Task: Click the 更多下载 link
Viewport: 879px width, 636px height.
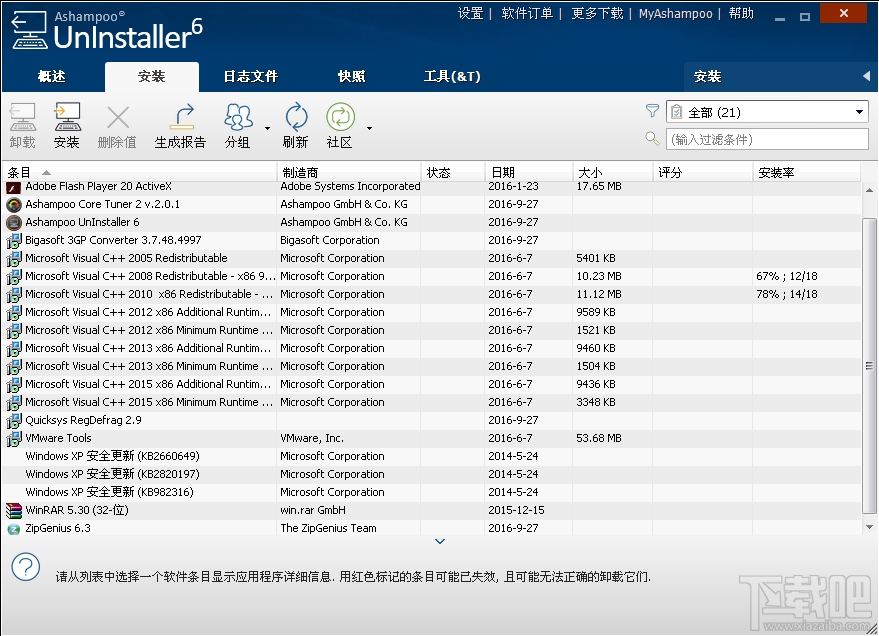Action: pos(597,13)
